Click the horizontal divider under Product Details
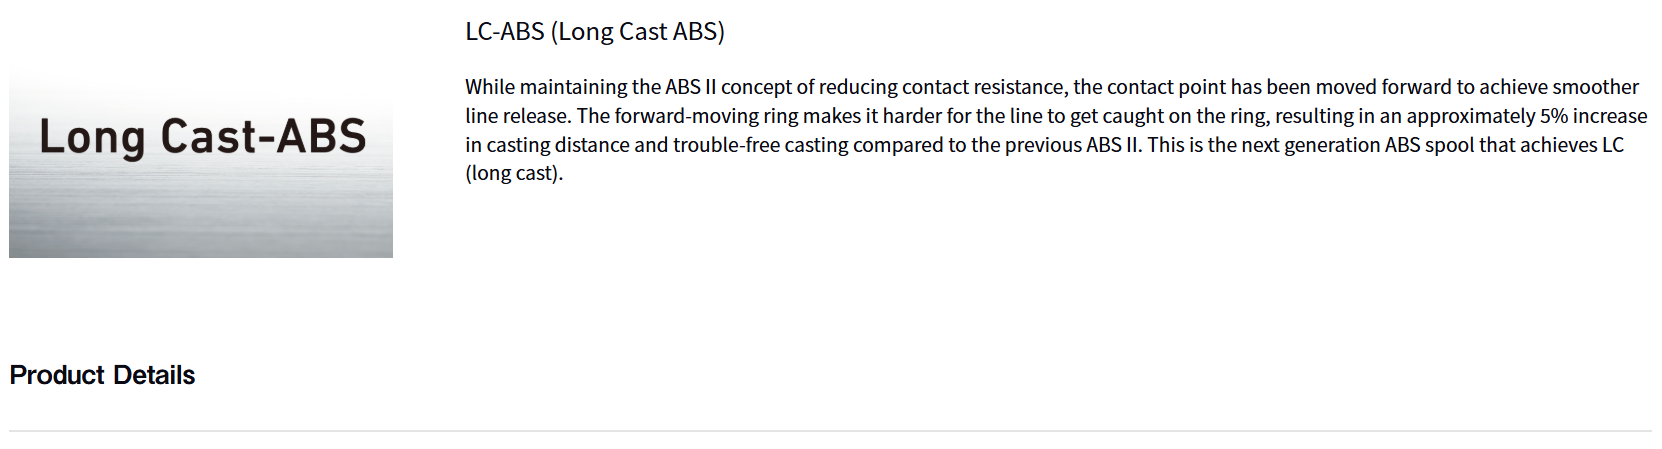 click(830, 431)
